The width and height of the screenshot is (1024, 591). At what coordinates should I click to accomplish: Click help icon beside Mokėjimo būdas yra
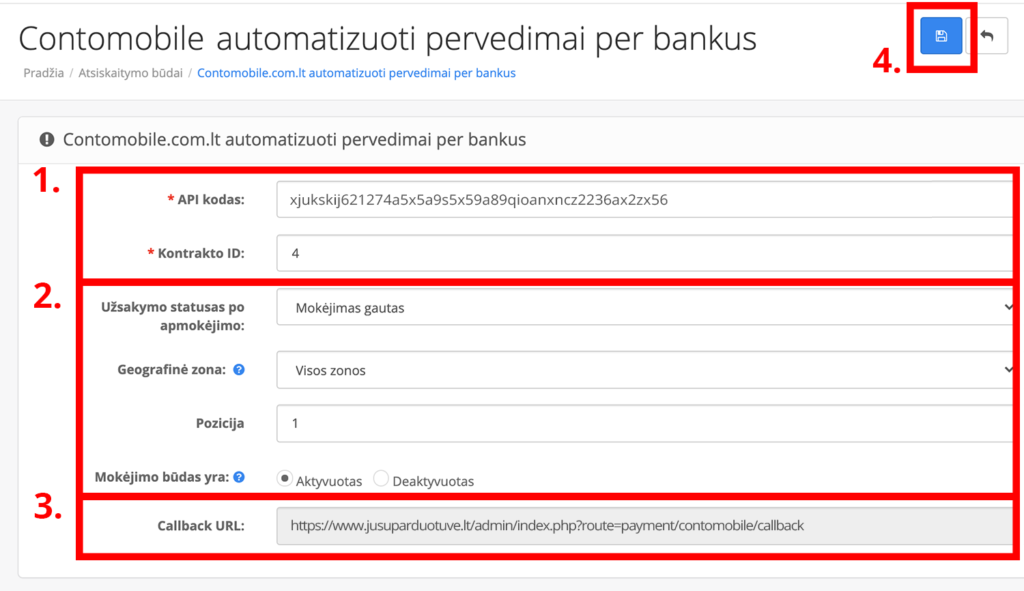coord(239,477)
